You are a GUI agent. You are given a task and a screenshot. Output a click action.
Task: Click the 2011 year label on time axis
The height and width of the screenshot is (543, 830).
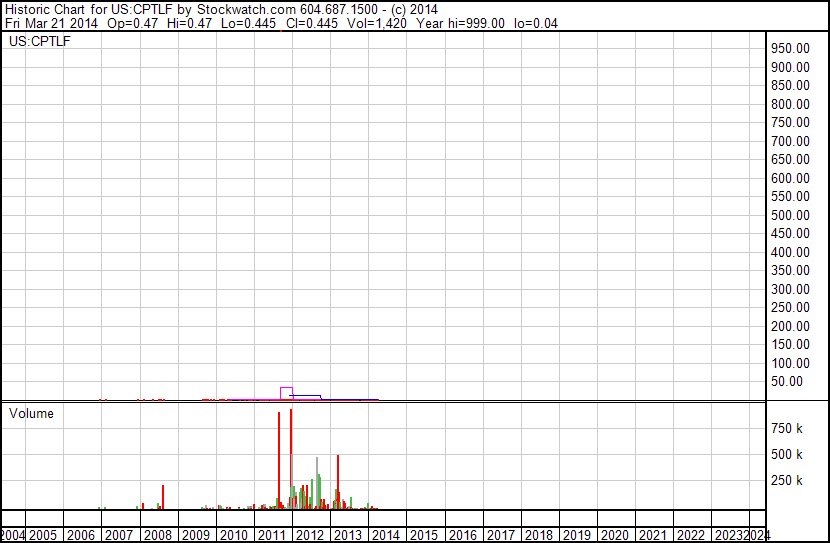pyautogui.click(x=272, y=535)
